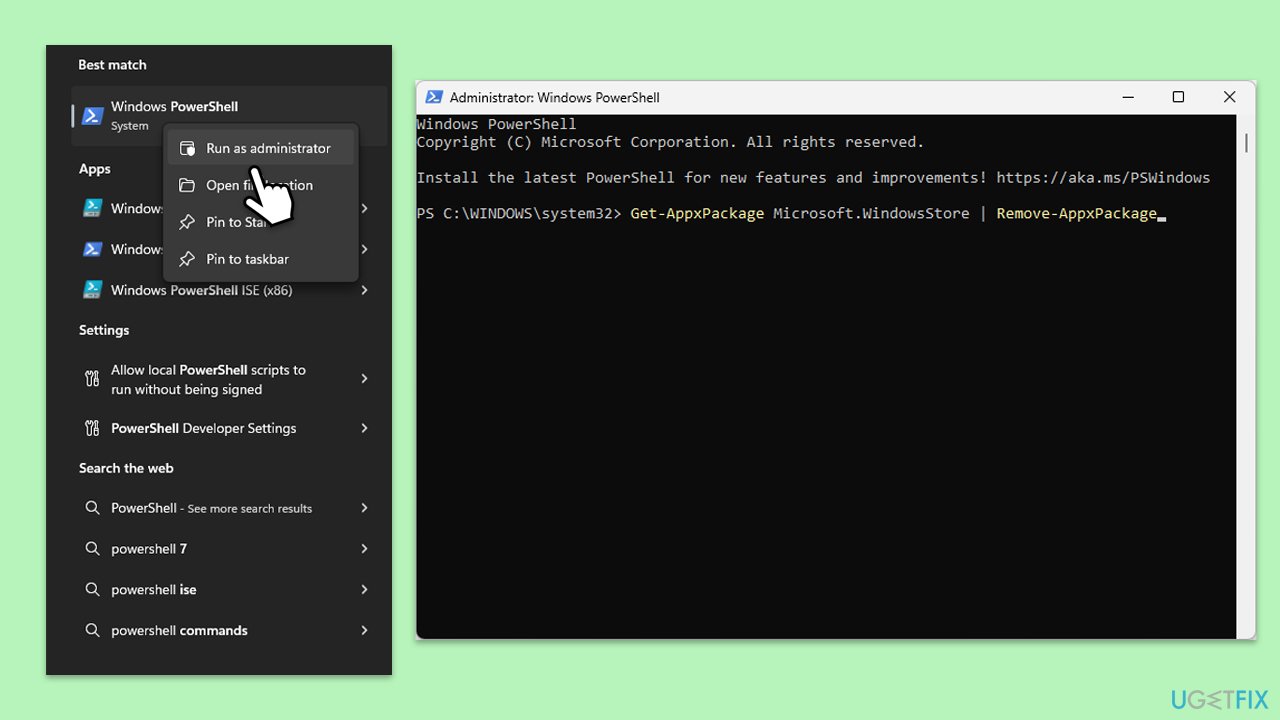Click the Windows PowerShell ISE (x86) app icon
Viewport: 1280px width, 720px height.
tap(93, 290)
